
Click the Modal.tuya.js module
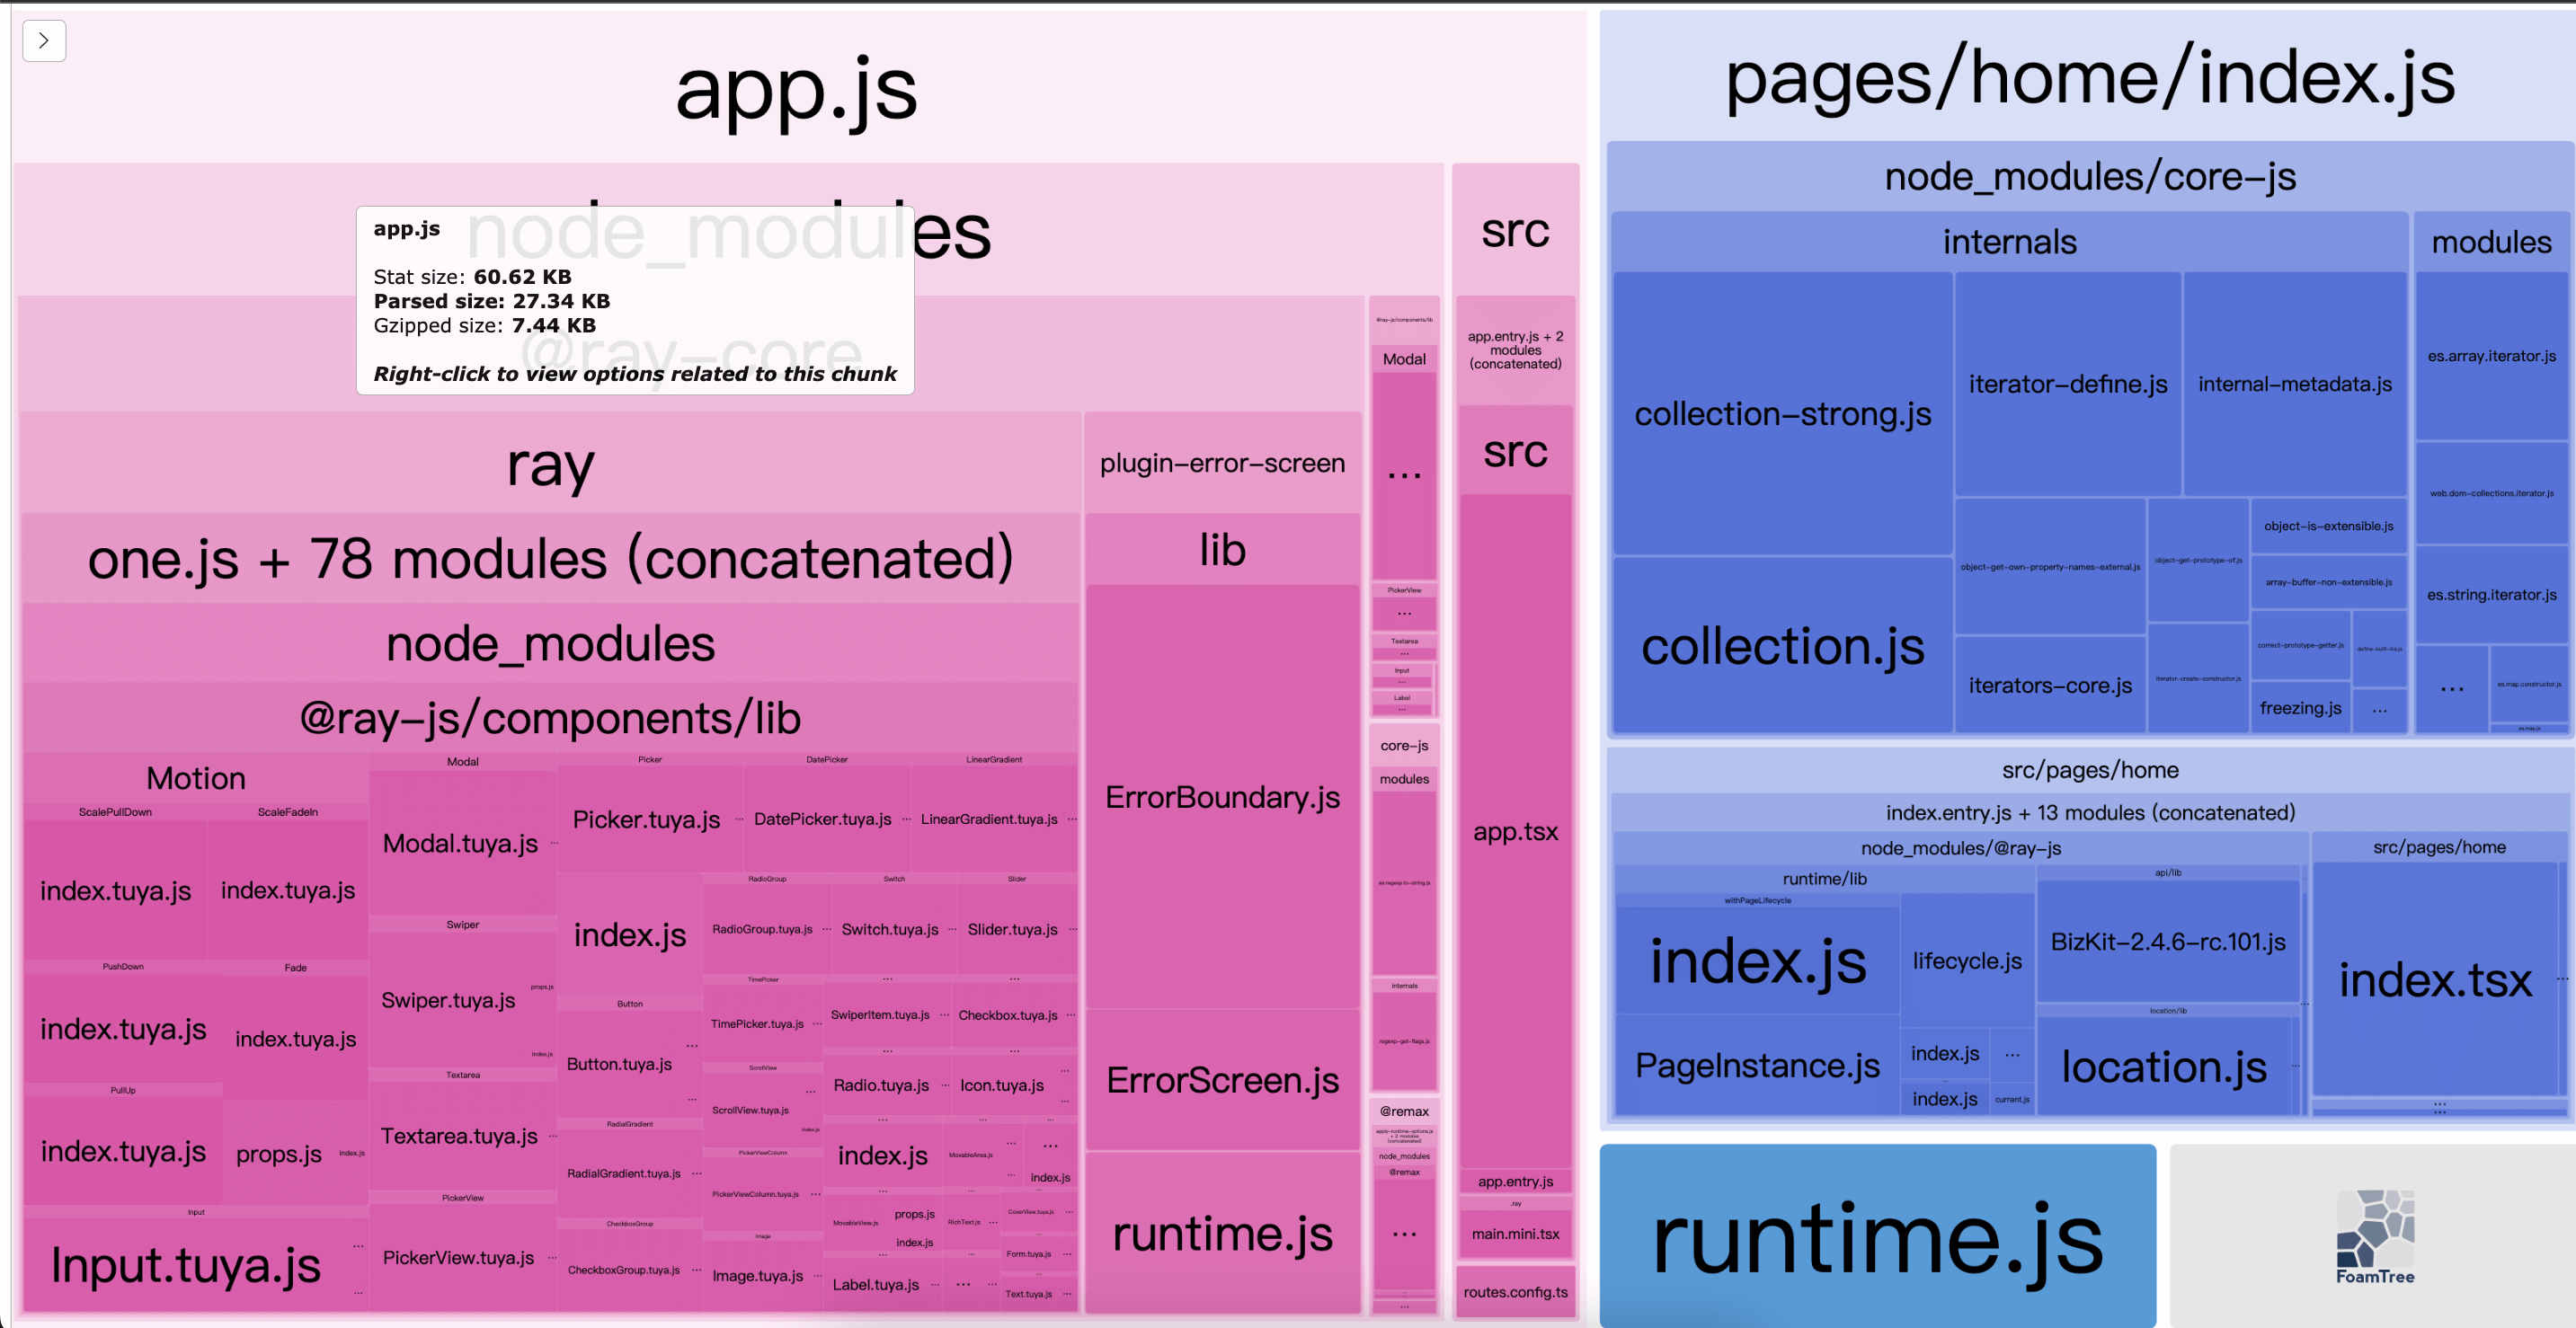coord(461,843)
